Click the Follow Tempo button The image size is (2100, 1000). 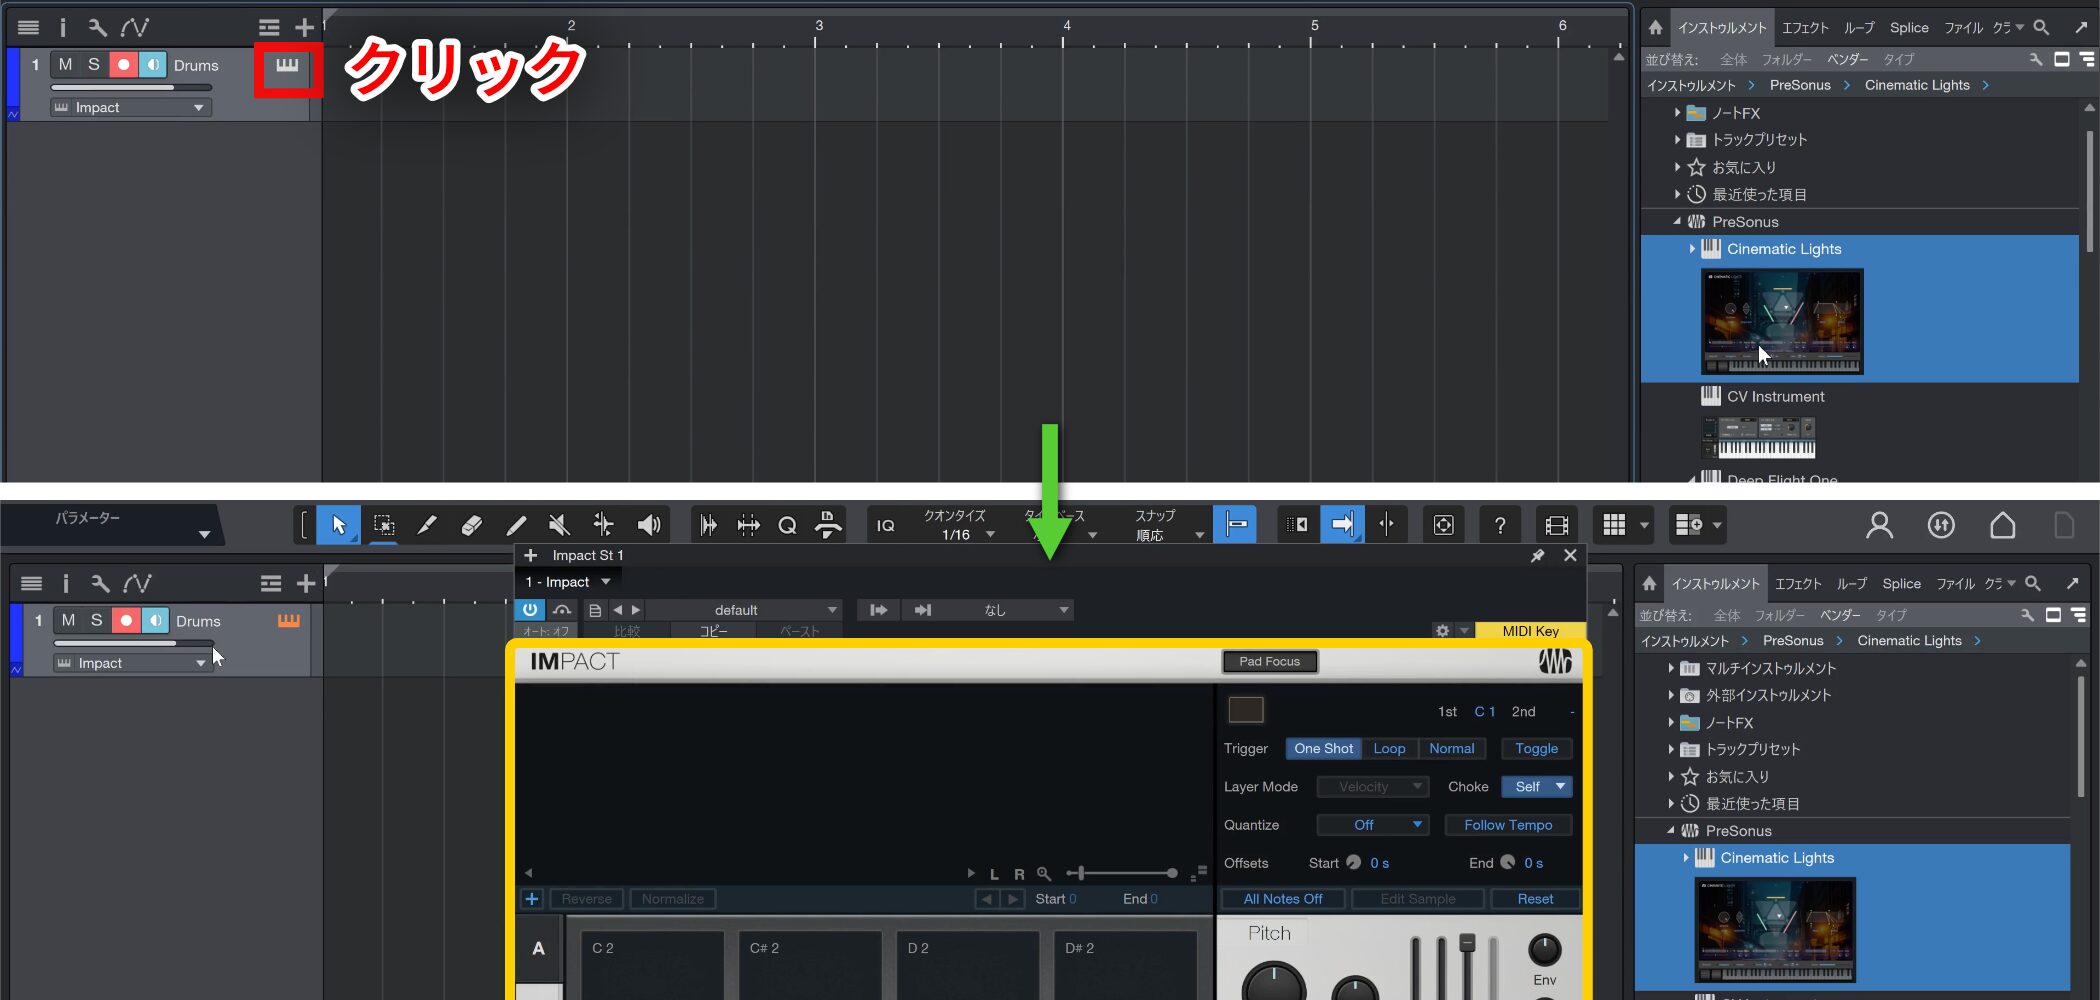[1507, 825]
